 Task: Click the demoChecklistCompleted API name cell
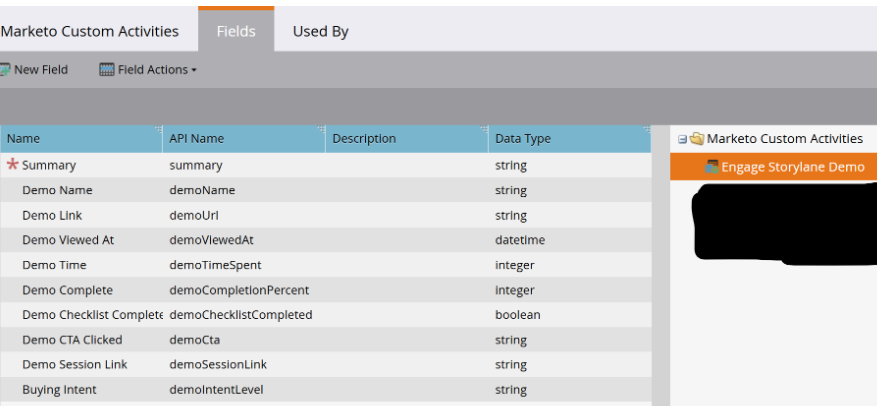pos(241,315)
